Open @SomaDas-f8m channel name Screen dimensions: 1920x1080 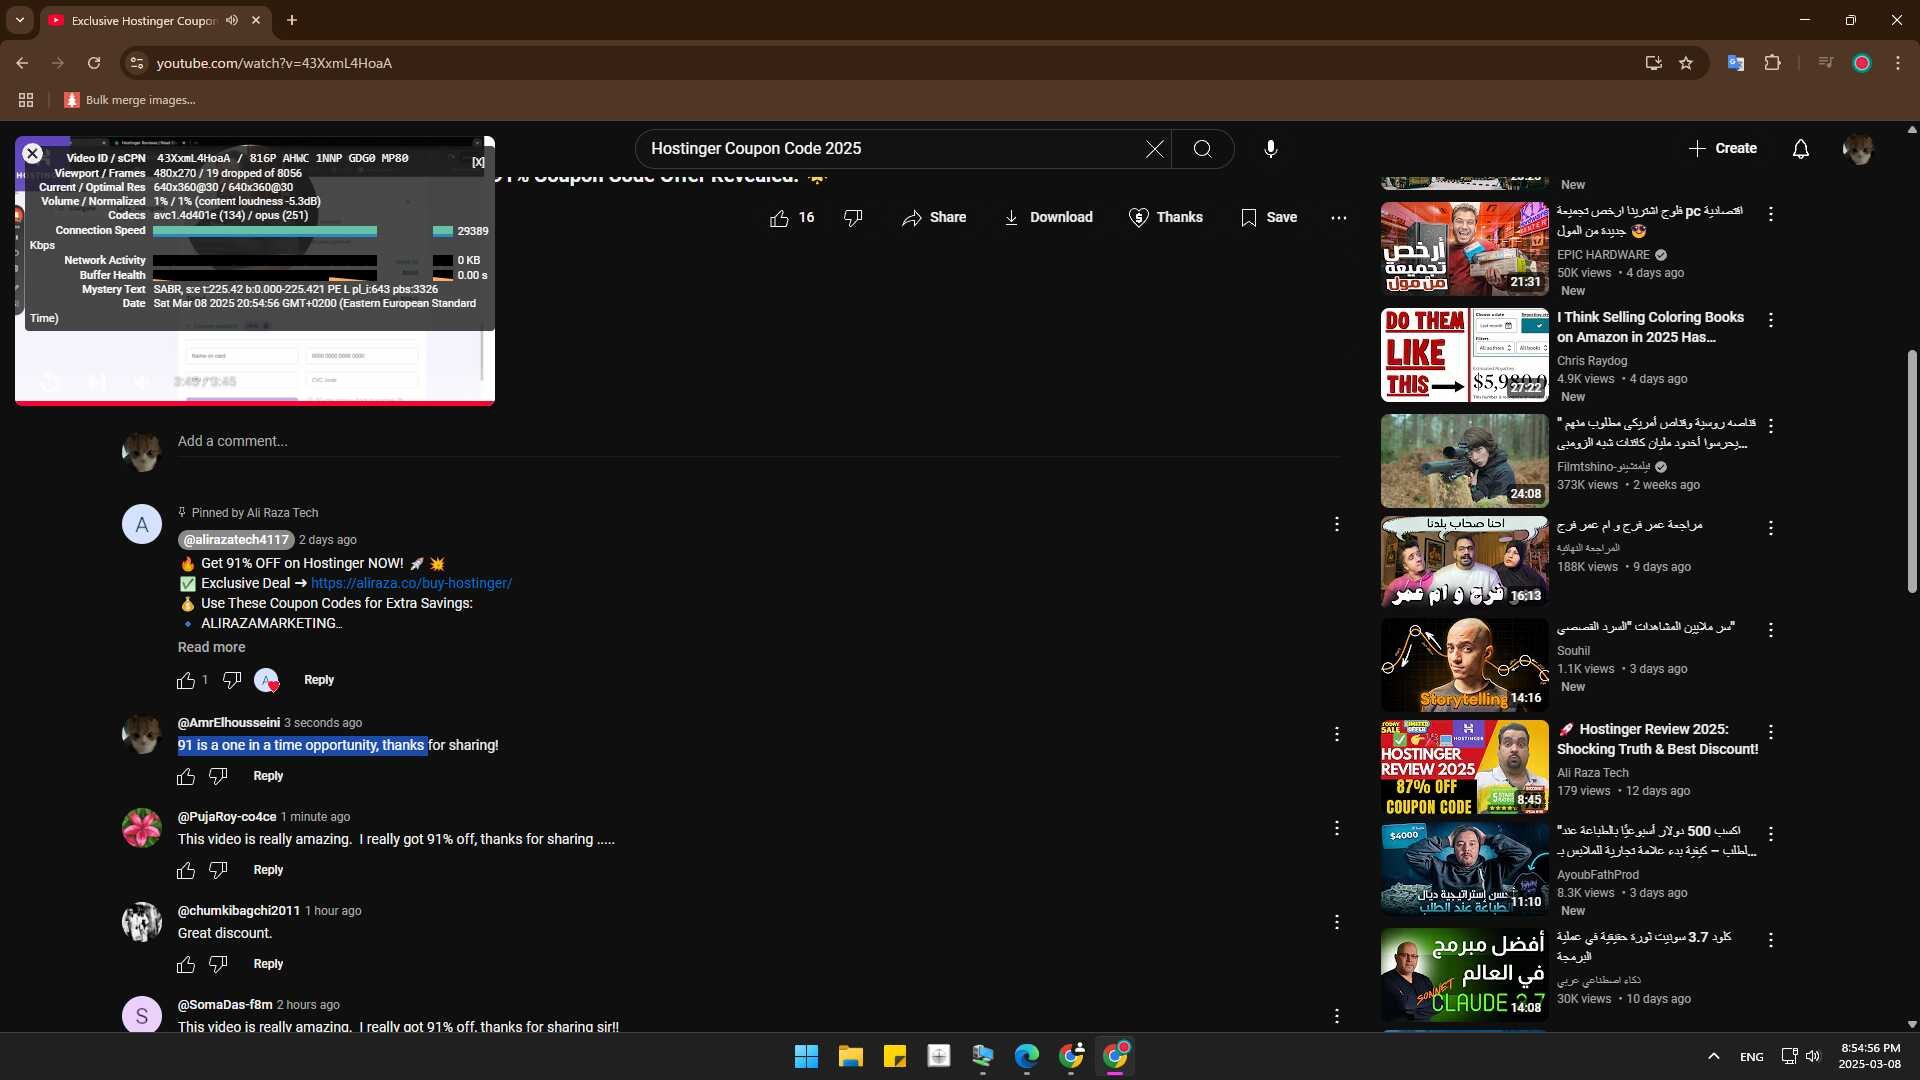(225, 1005)
